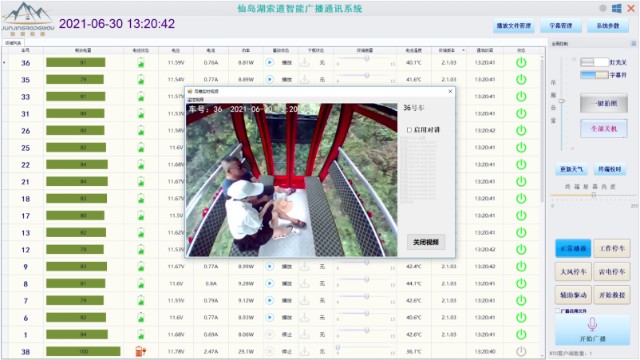
Task: Click the grey power icon for car 38
Action: (521, 351)
